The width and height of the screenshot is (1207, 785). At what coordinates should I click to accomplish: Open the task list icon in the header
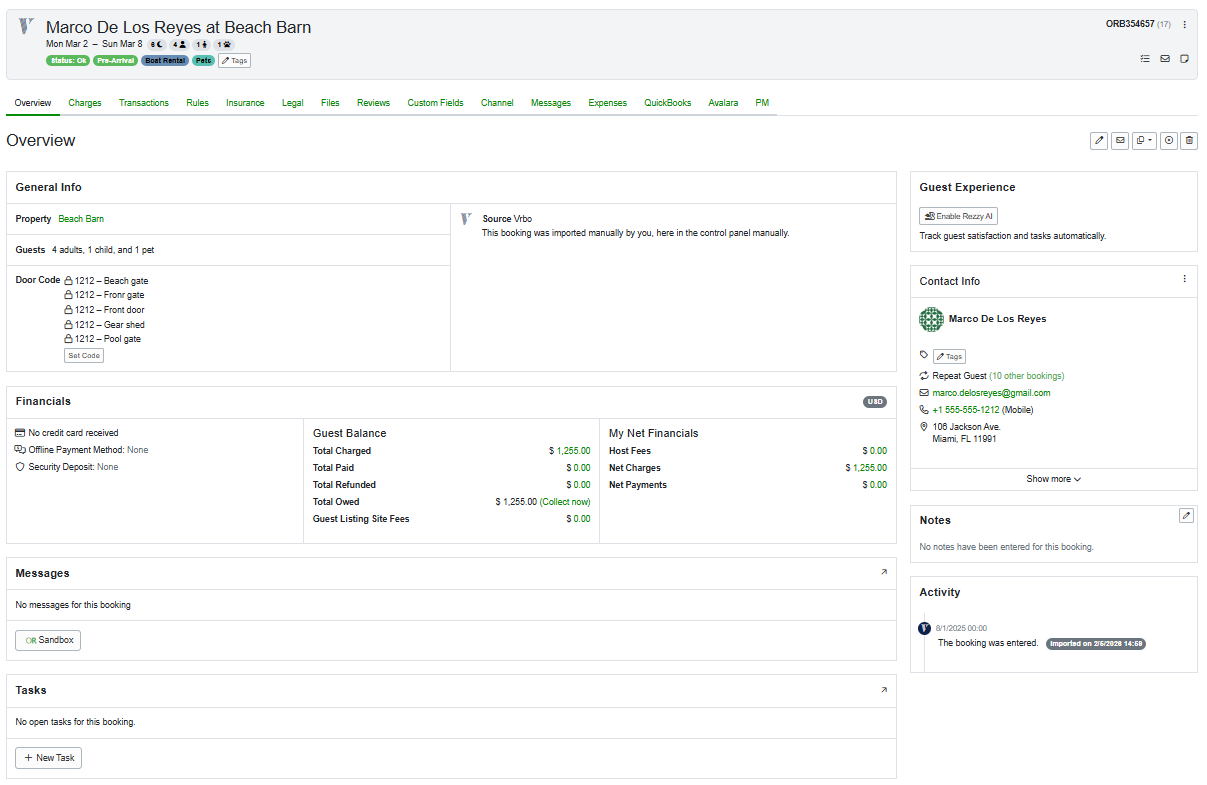[x=1145, y=58]
